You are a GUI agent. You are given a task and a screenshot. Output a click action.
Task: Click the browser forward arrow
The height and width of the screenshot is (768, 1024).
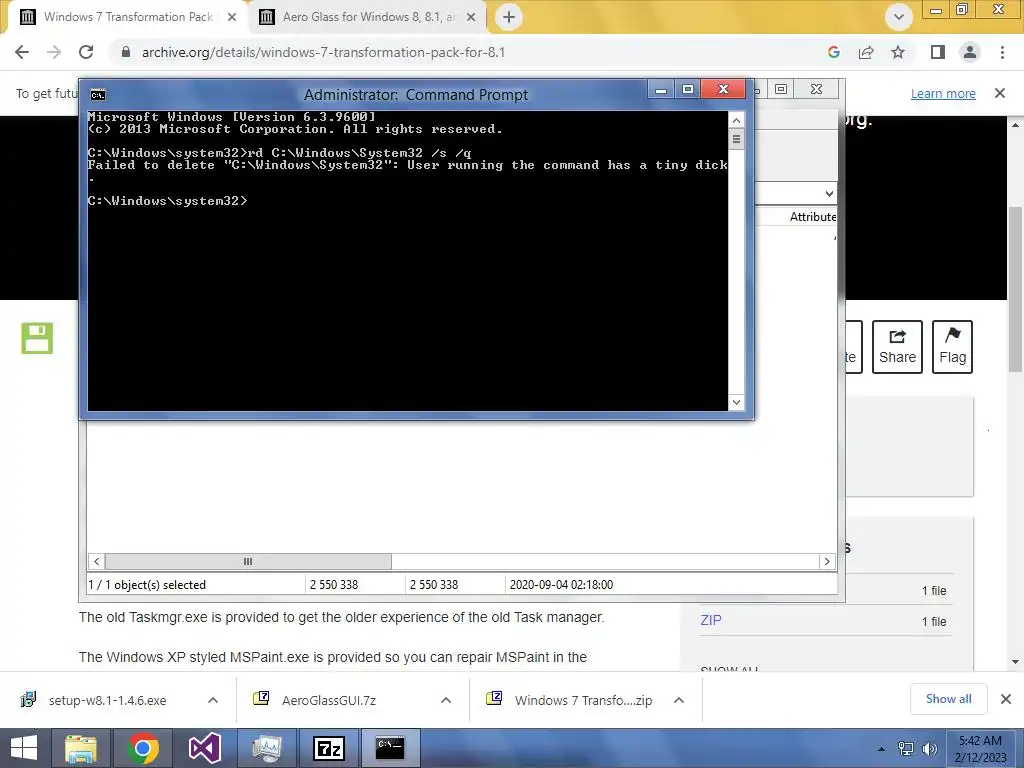coord(54,52)
